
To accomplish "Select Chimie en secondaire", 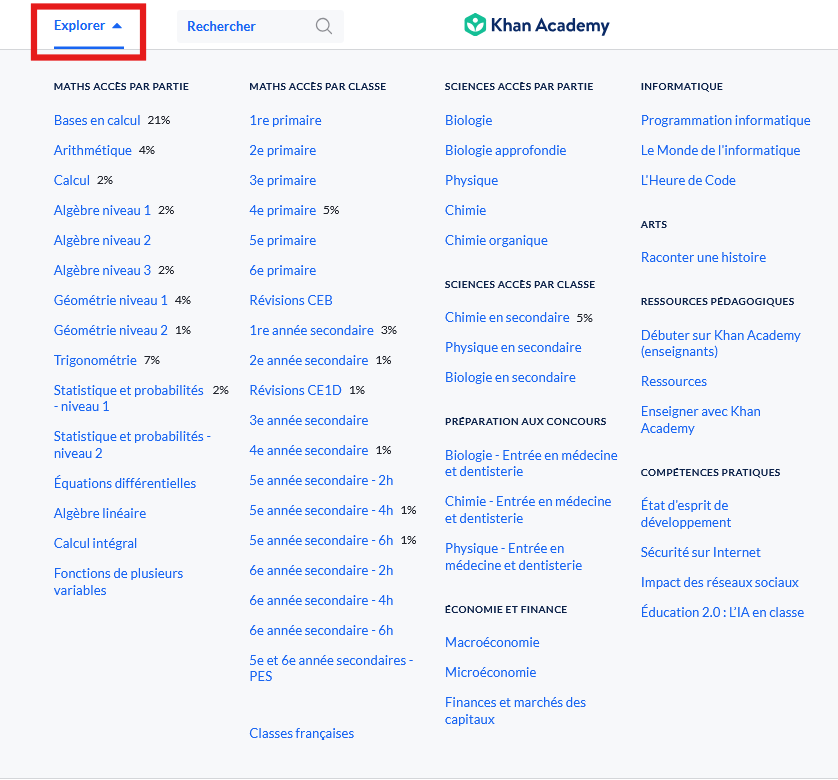I will 507,318.
